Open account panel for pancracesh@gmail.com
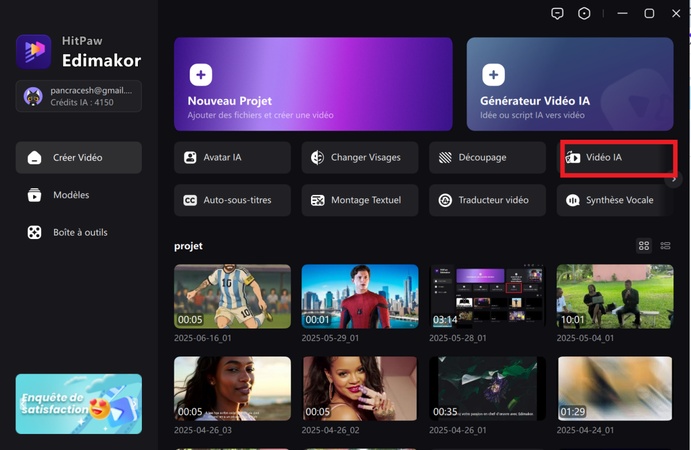 click(79, 96)
